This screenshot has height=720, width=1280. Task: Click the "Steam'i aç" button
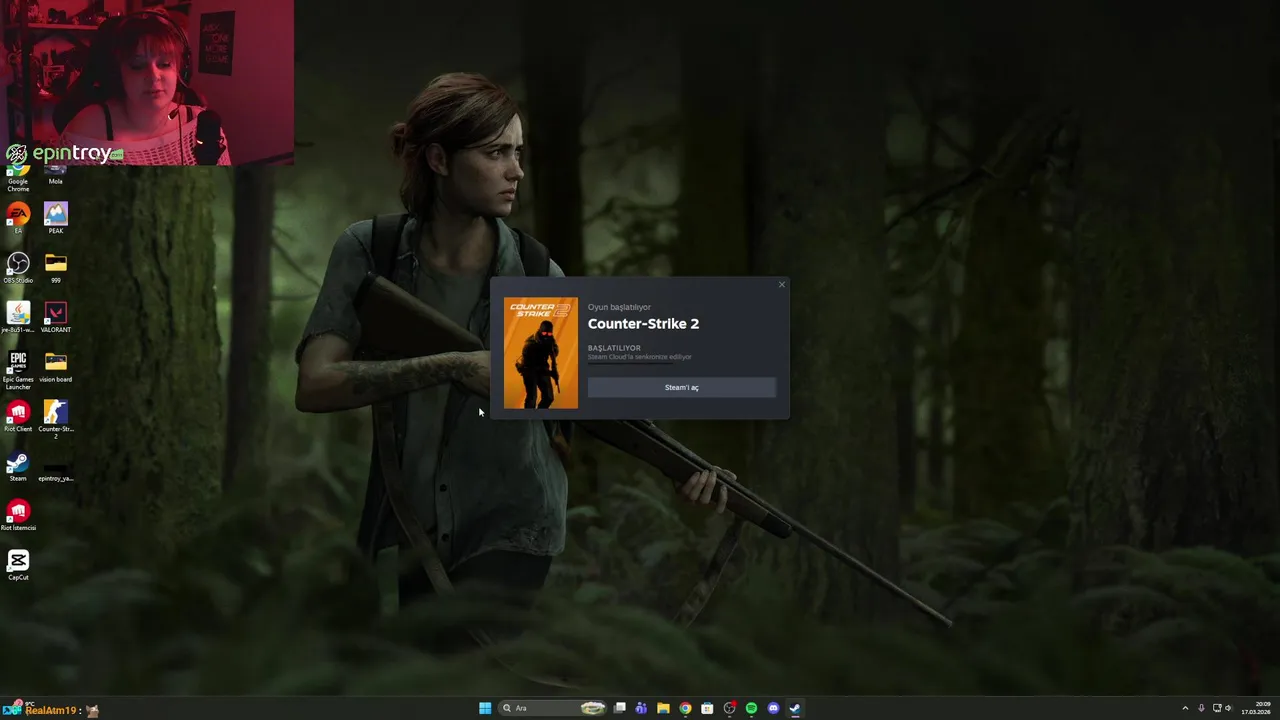point(681,387)
